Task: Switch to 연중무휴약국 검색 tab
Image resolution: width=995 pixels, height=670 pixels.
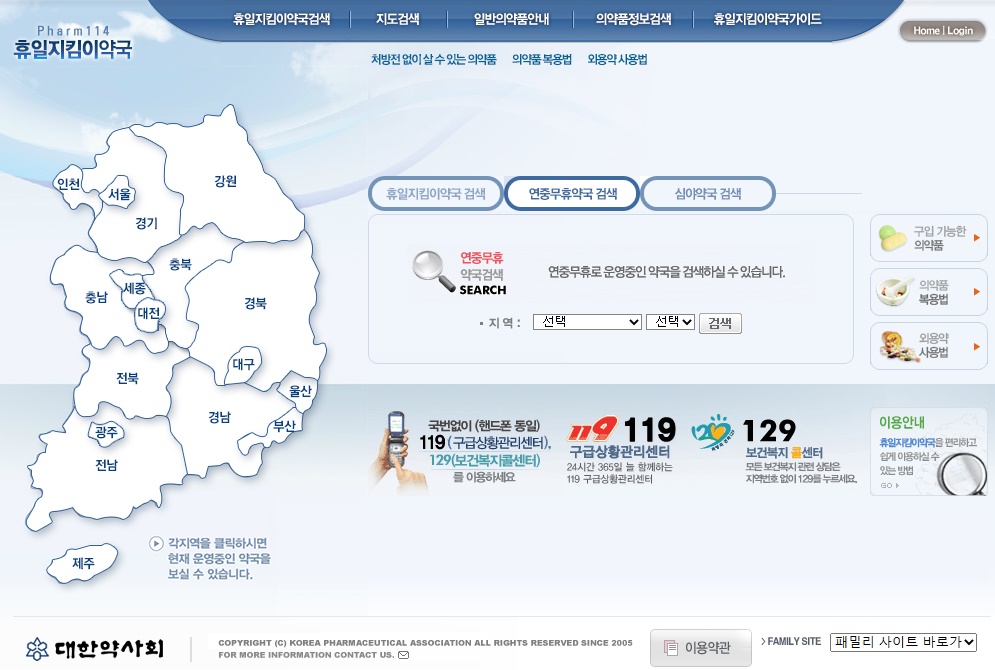Action: (x=572, y=194)
